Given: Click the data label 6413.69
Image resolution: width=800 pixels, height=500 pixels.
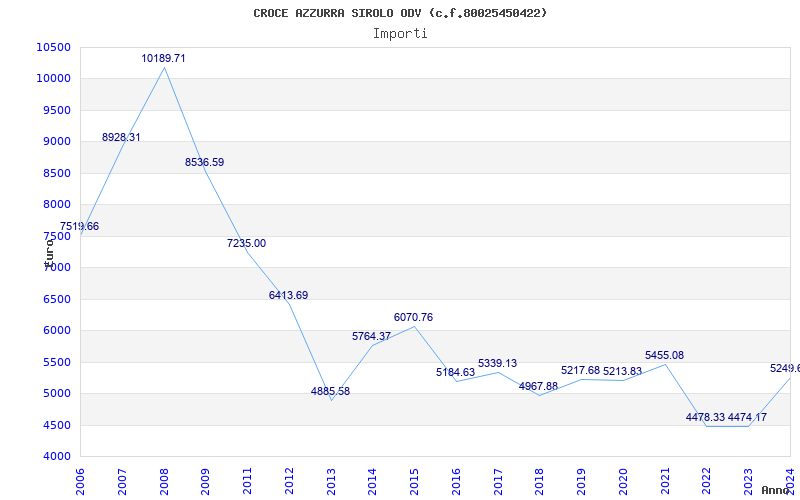Looking at the screenshot, I should click(288, 295).
